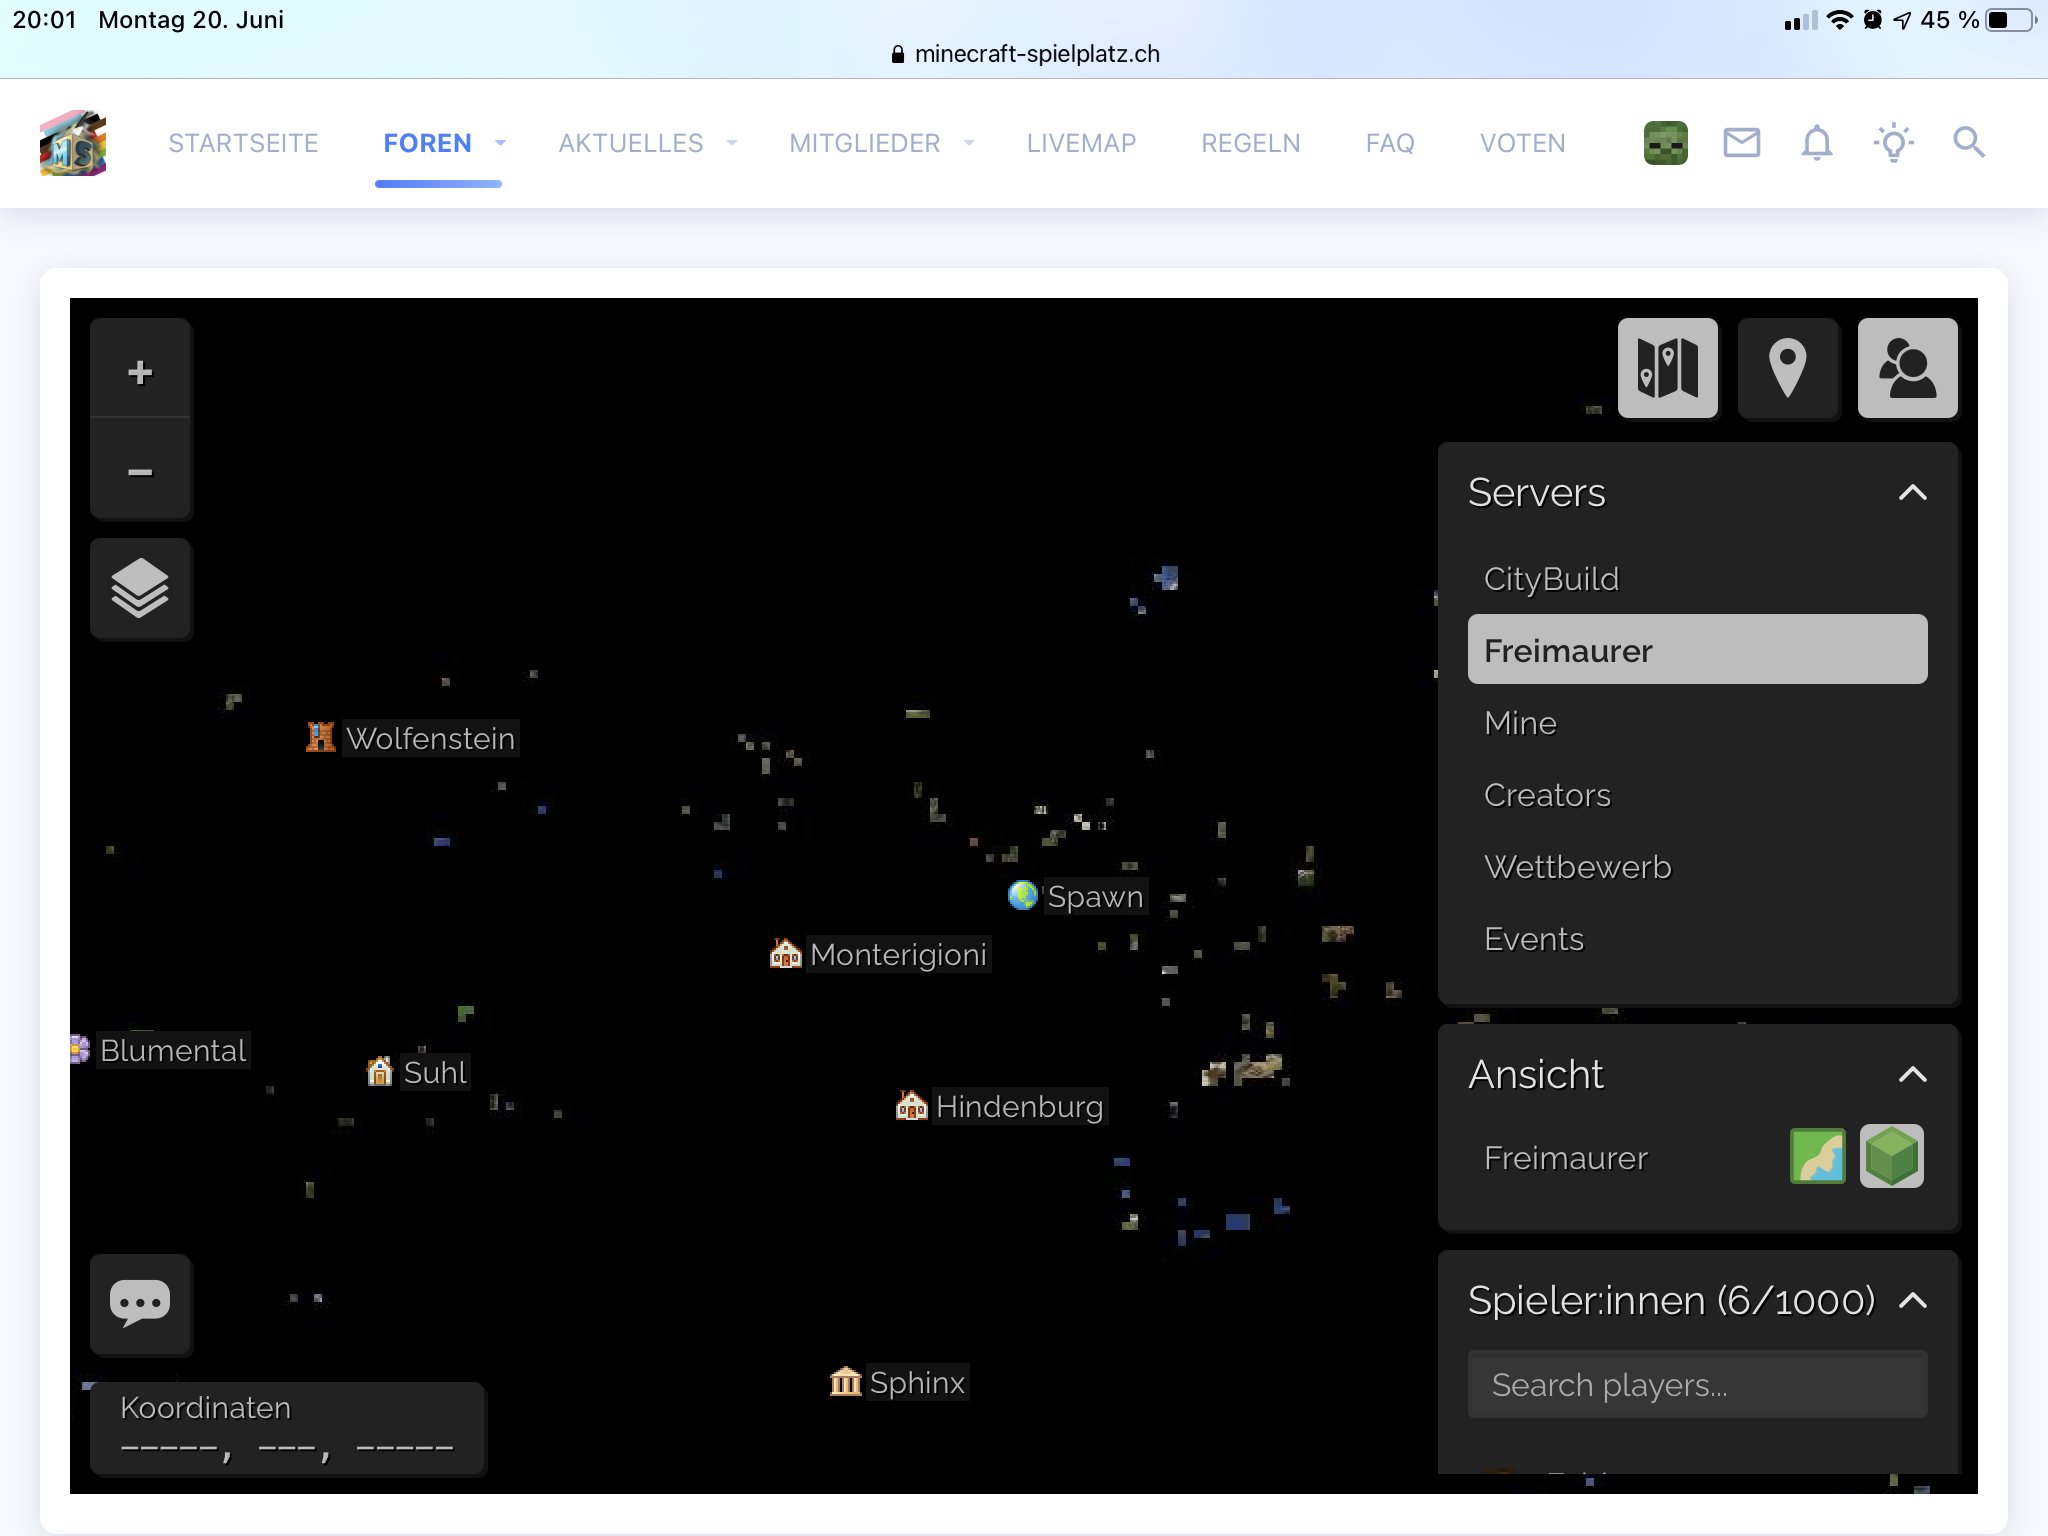This screenshot has height=1536, width=2048.
Task: Toggle the players panel button
Action: (1907, 368)
